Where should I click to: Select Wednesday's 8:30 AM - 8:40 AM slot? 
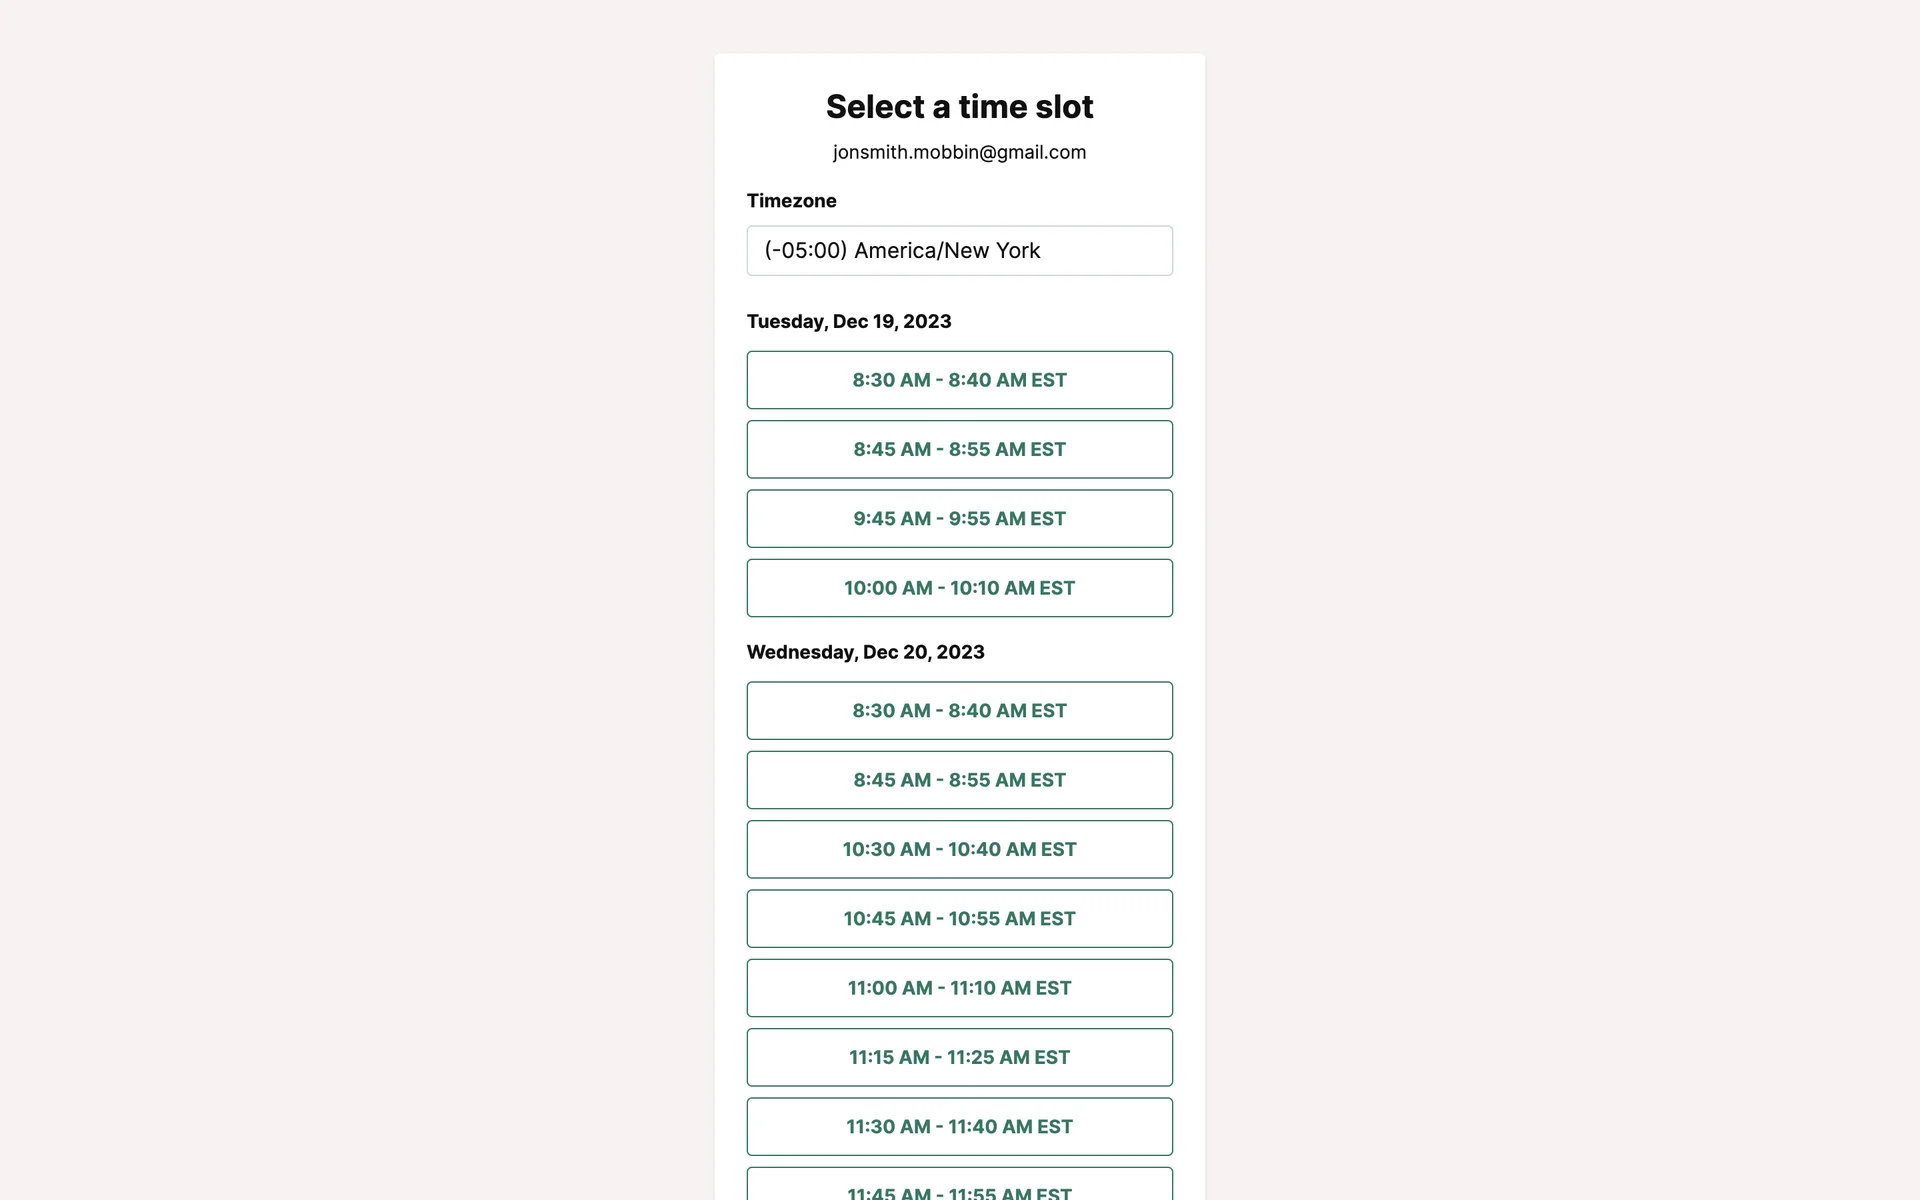959,711
